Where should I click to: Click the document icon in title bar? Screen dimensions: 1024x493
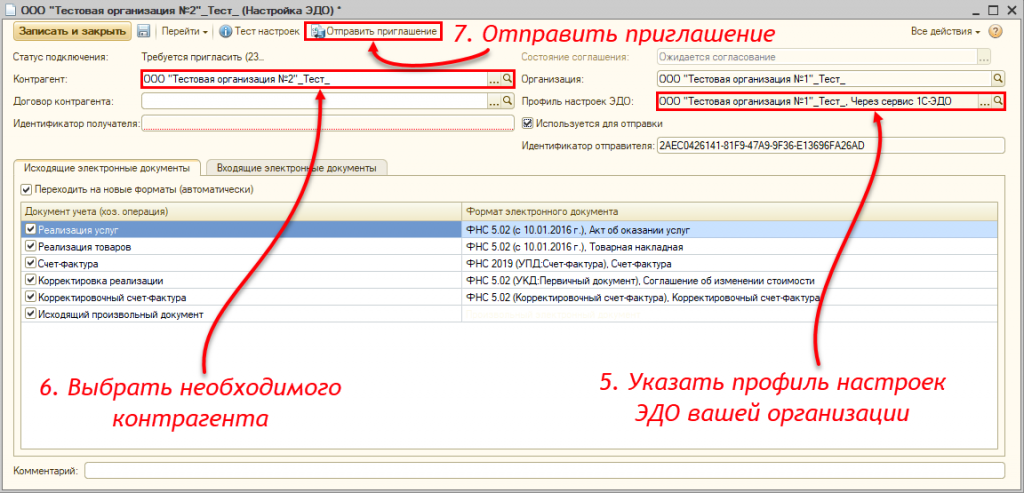pos(10,10)
